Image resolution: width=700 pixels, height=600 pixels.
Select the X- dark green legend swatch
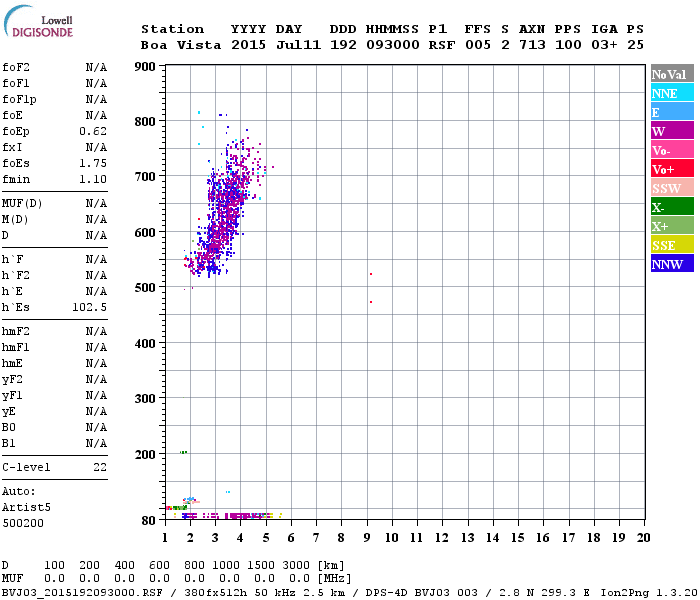[672, 207]
